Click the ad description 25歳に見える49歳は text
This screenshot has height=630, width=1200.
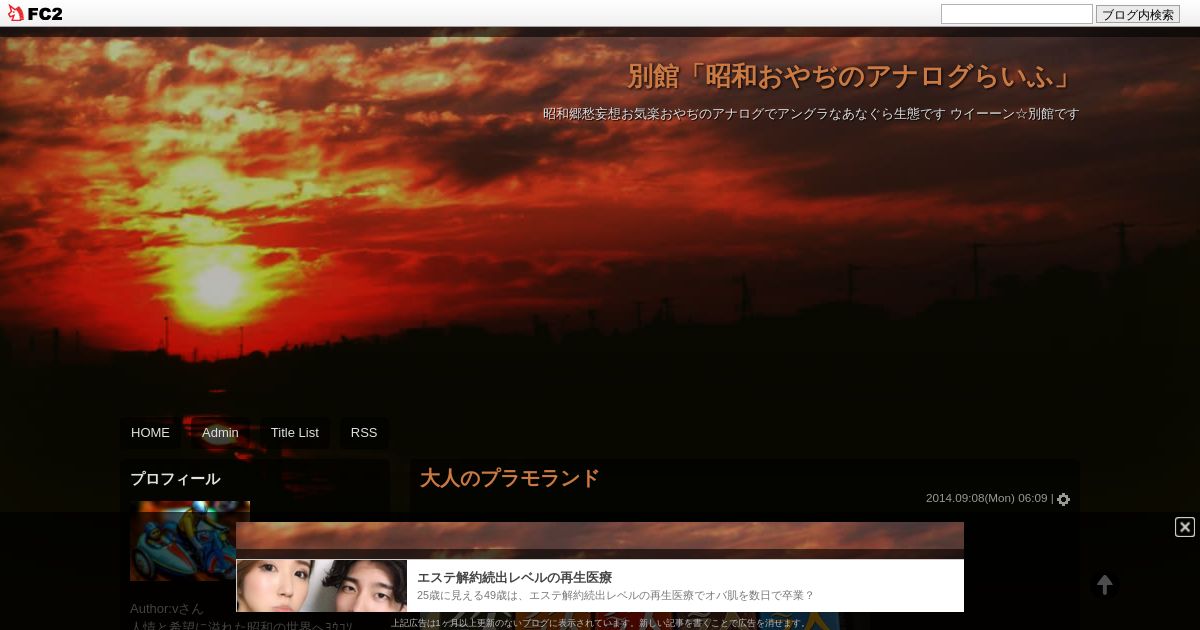coord(616,595)
